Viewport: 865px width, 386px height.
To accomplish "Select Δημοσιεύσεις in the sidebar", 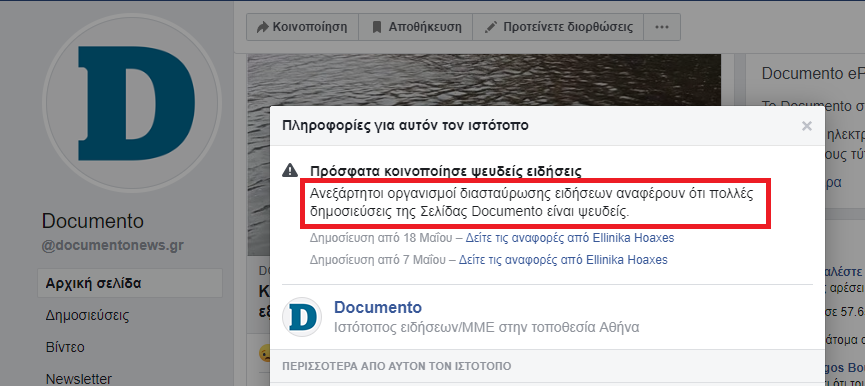I will click(87, 315).
